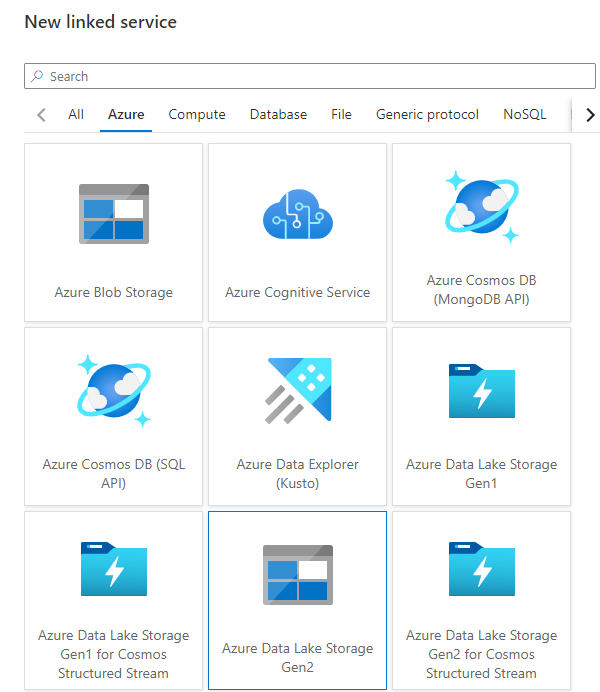Click the New linked service heading
Image resolution: width=600 pixels, height=692 pixels.
[x=101, y=22]
